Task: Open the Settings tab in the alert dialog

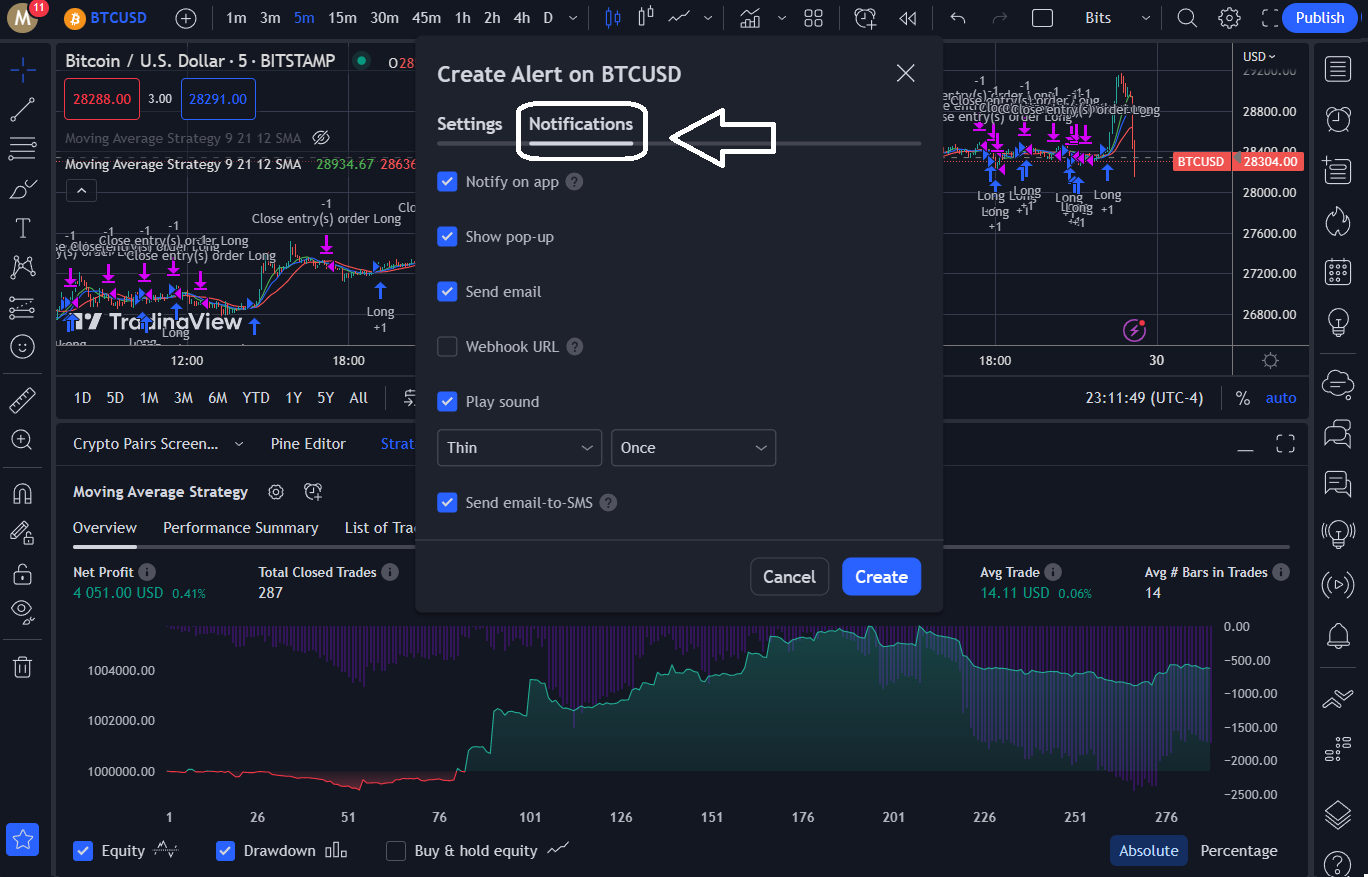Action: [469, 123]
